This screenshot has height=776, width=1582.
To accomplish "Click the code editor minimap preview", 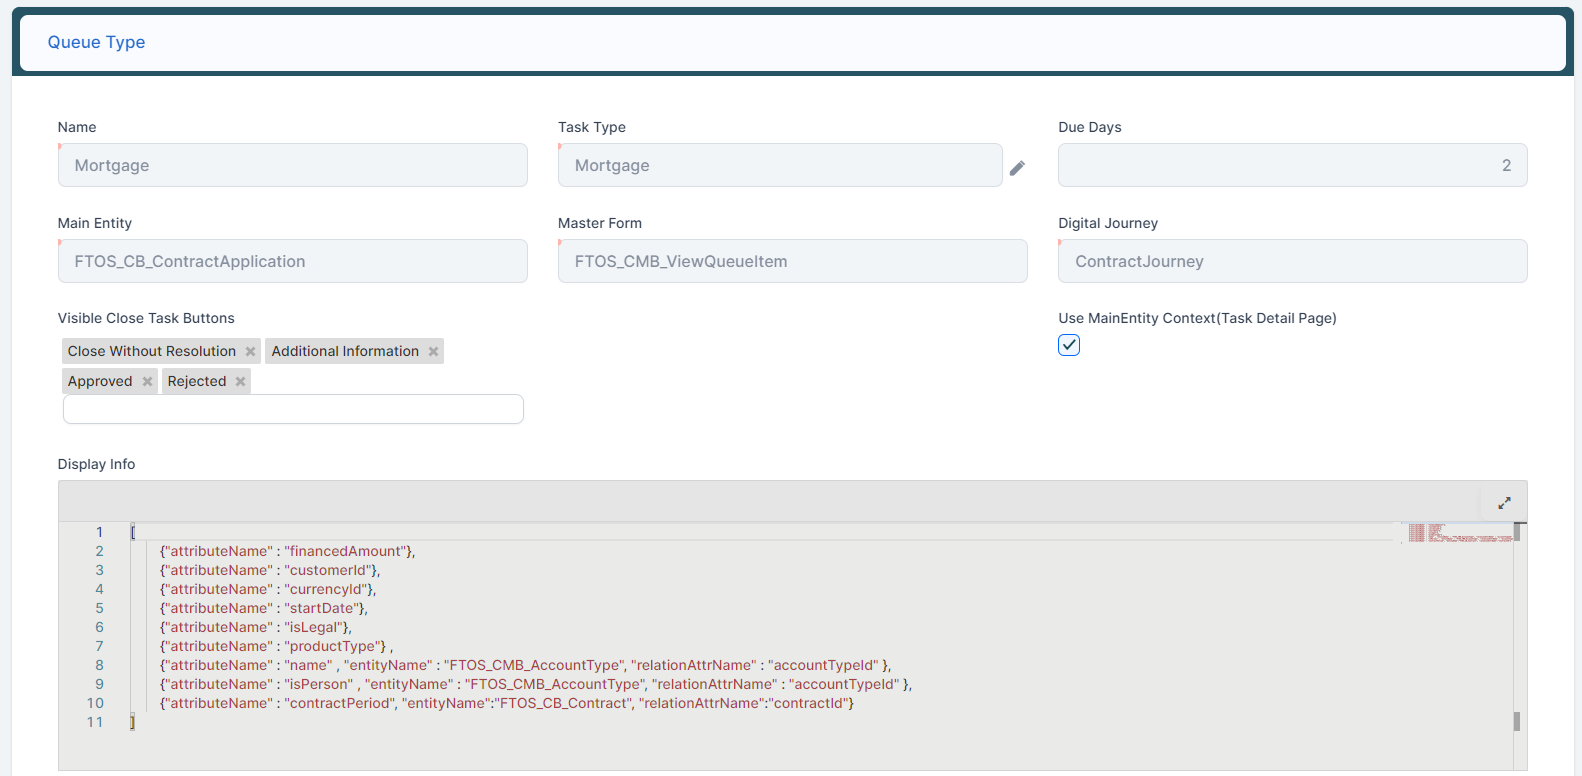I will (1459, 532).
